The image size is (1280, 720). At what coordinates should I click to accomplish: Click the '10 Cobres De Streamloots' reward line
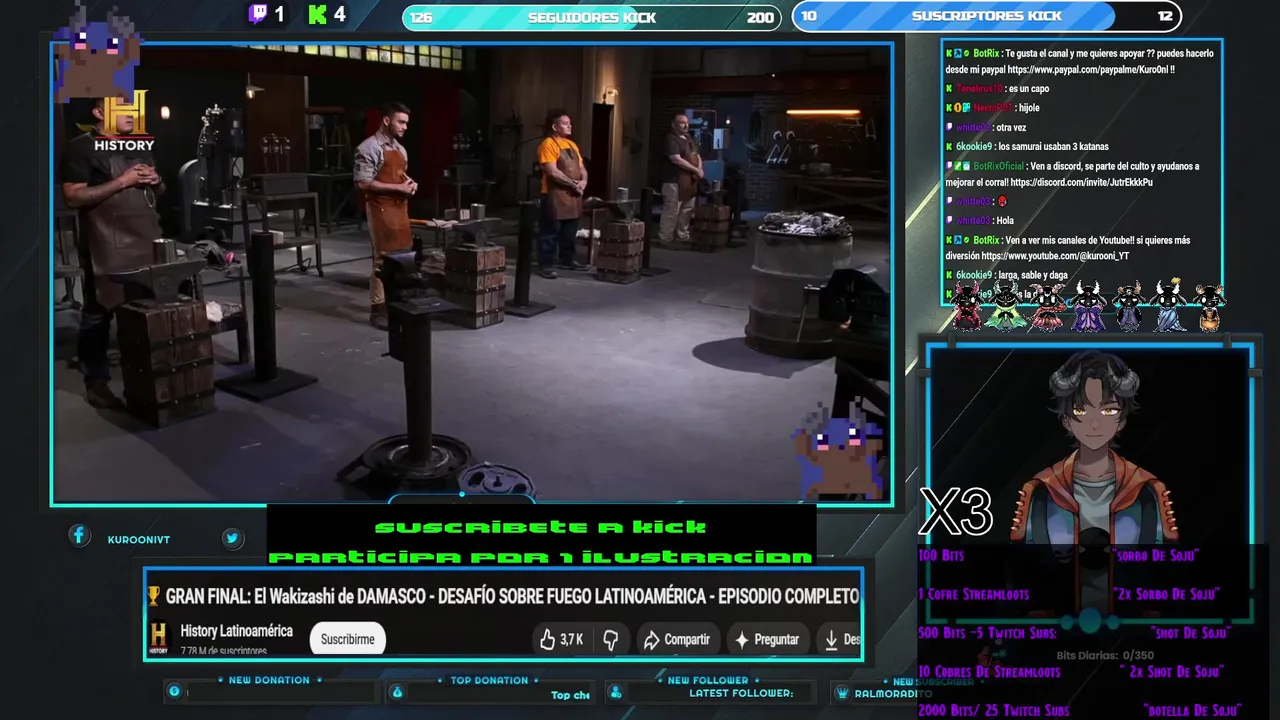[988, 672]
